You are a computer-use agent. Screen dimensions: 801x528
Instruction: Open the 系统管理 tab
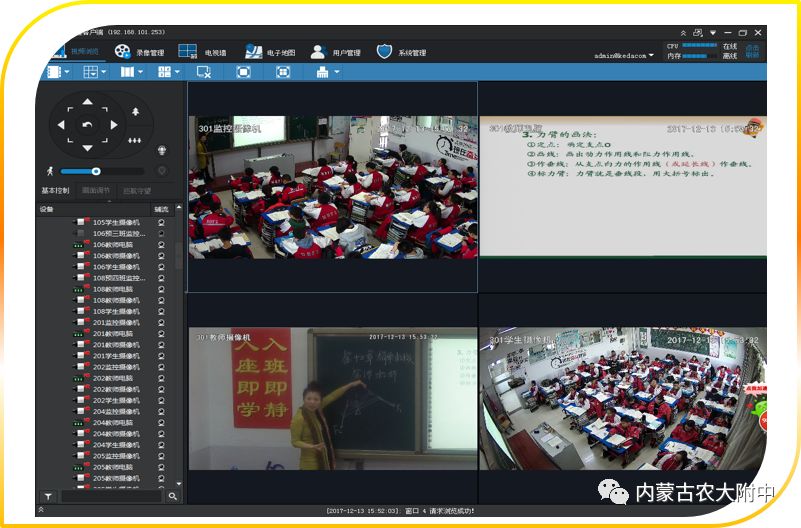(400, 52)
